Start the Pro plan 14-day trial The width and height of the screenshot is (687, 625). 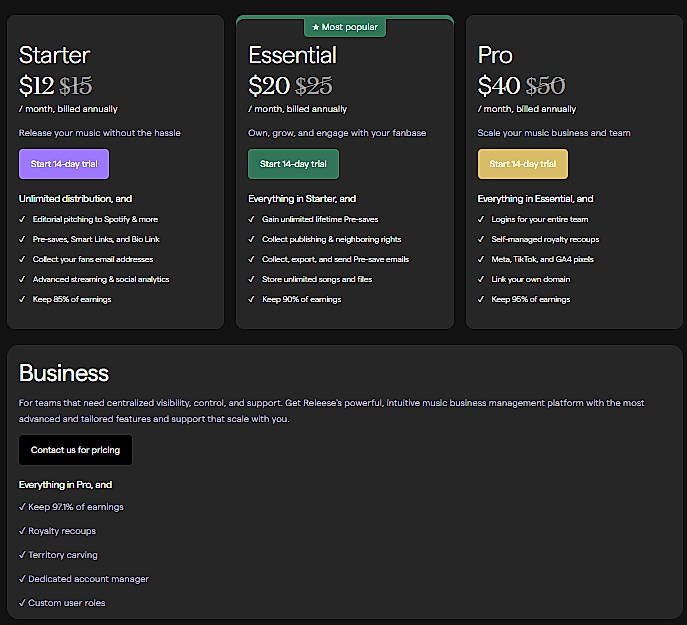click(523, 164)
